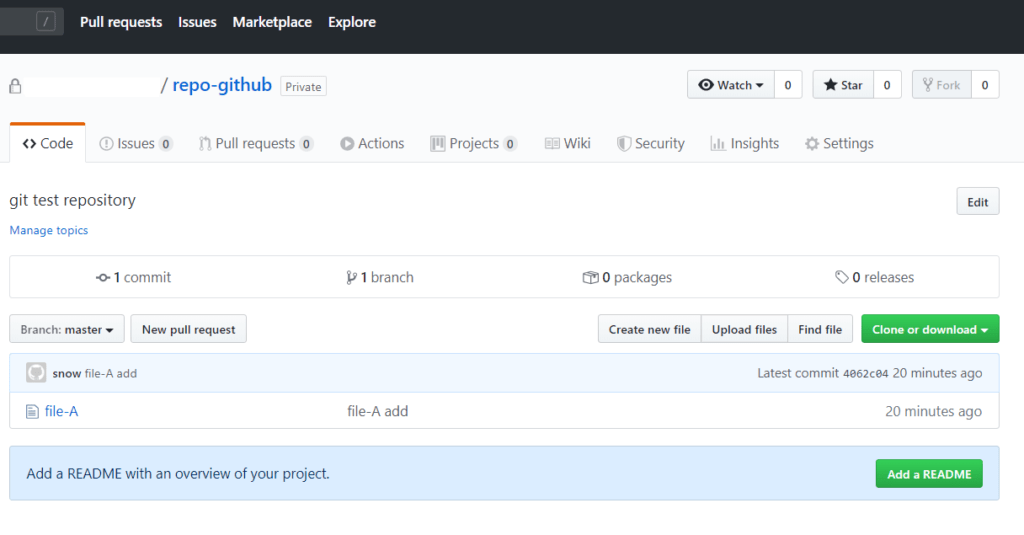1024x535 pixels.
Task: Click the Insights tab graph icon
Action: coord(718,144)
